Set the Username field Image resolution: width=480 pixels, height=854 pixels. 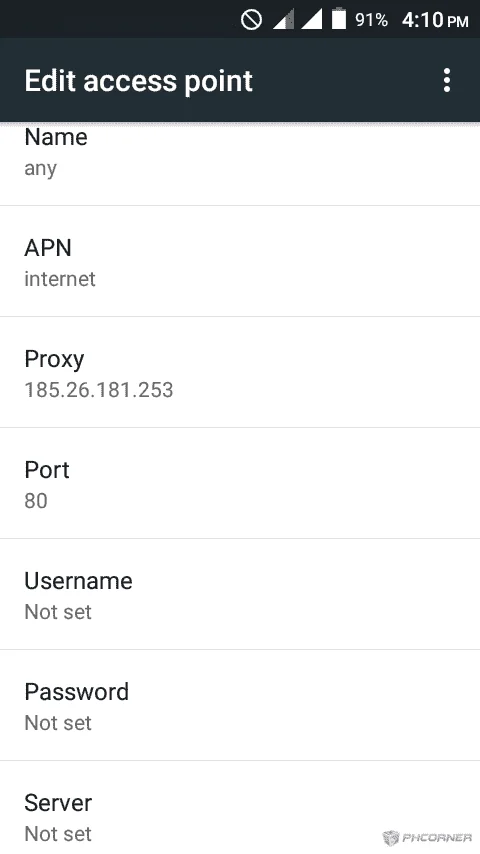pos(240,595)
